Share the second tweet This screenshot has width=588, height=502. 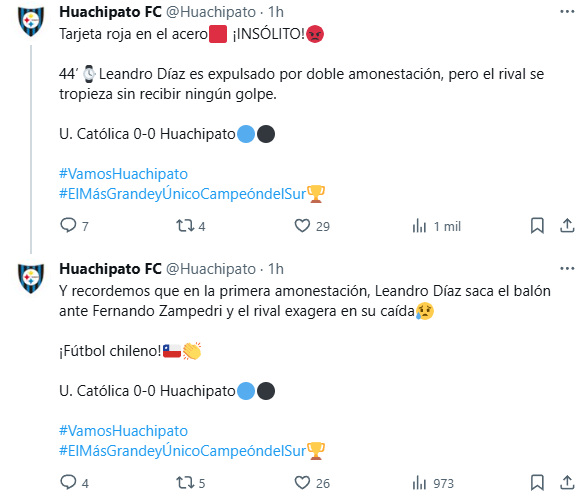point(567,483)
